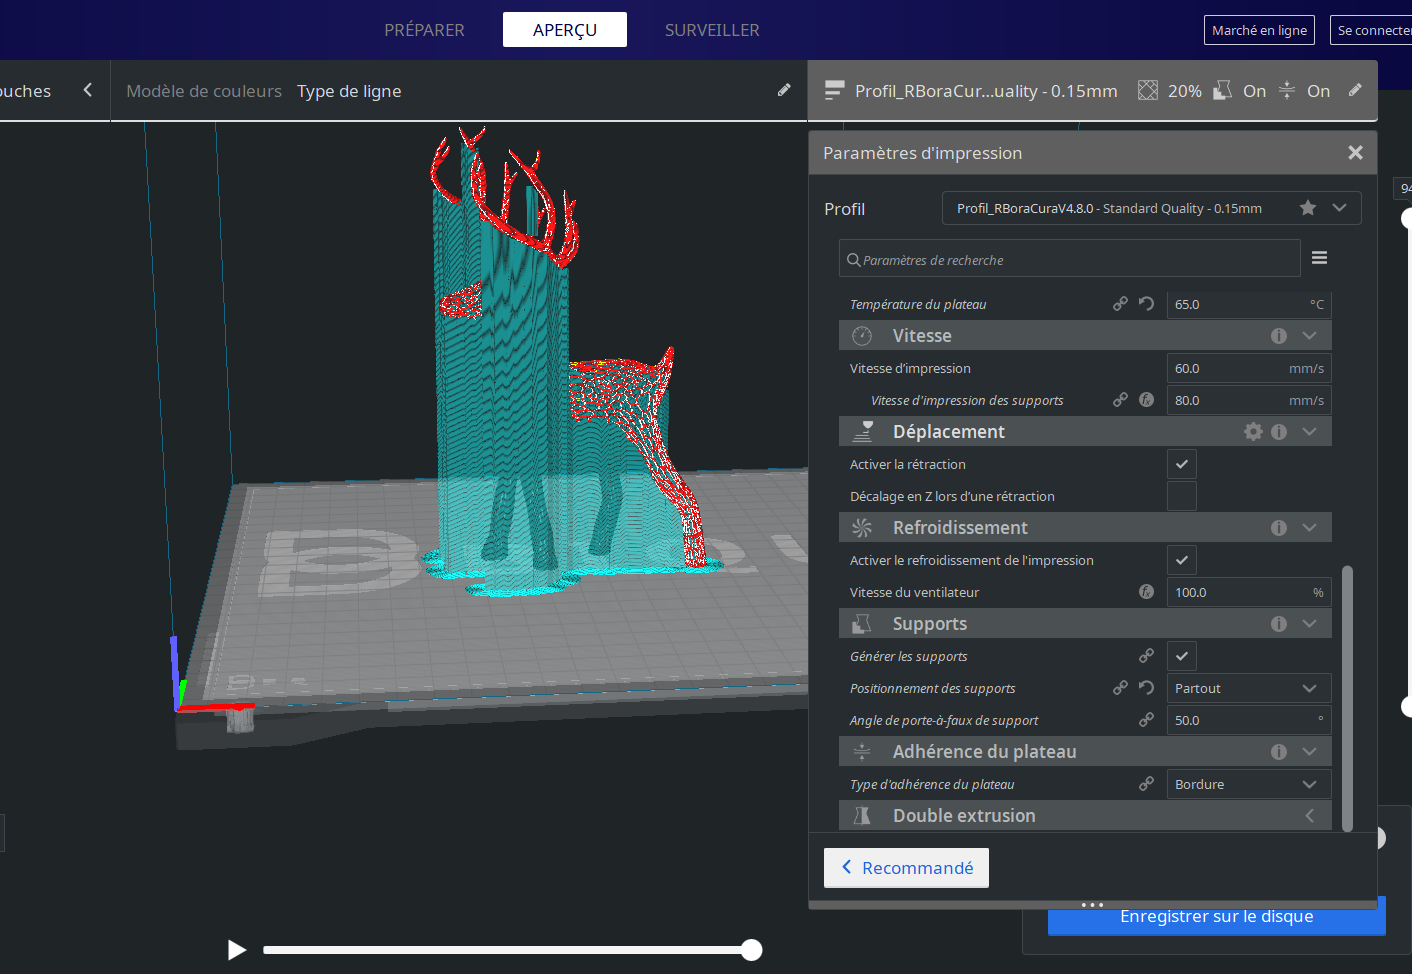Open the Positionnement des supports dropdown
This screenshot has width=1412, height=974.
click(x=1248, y=688)
